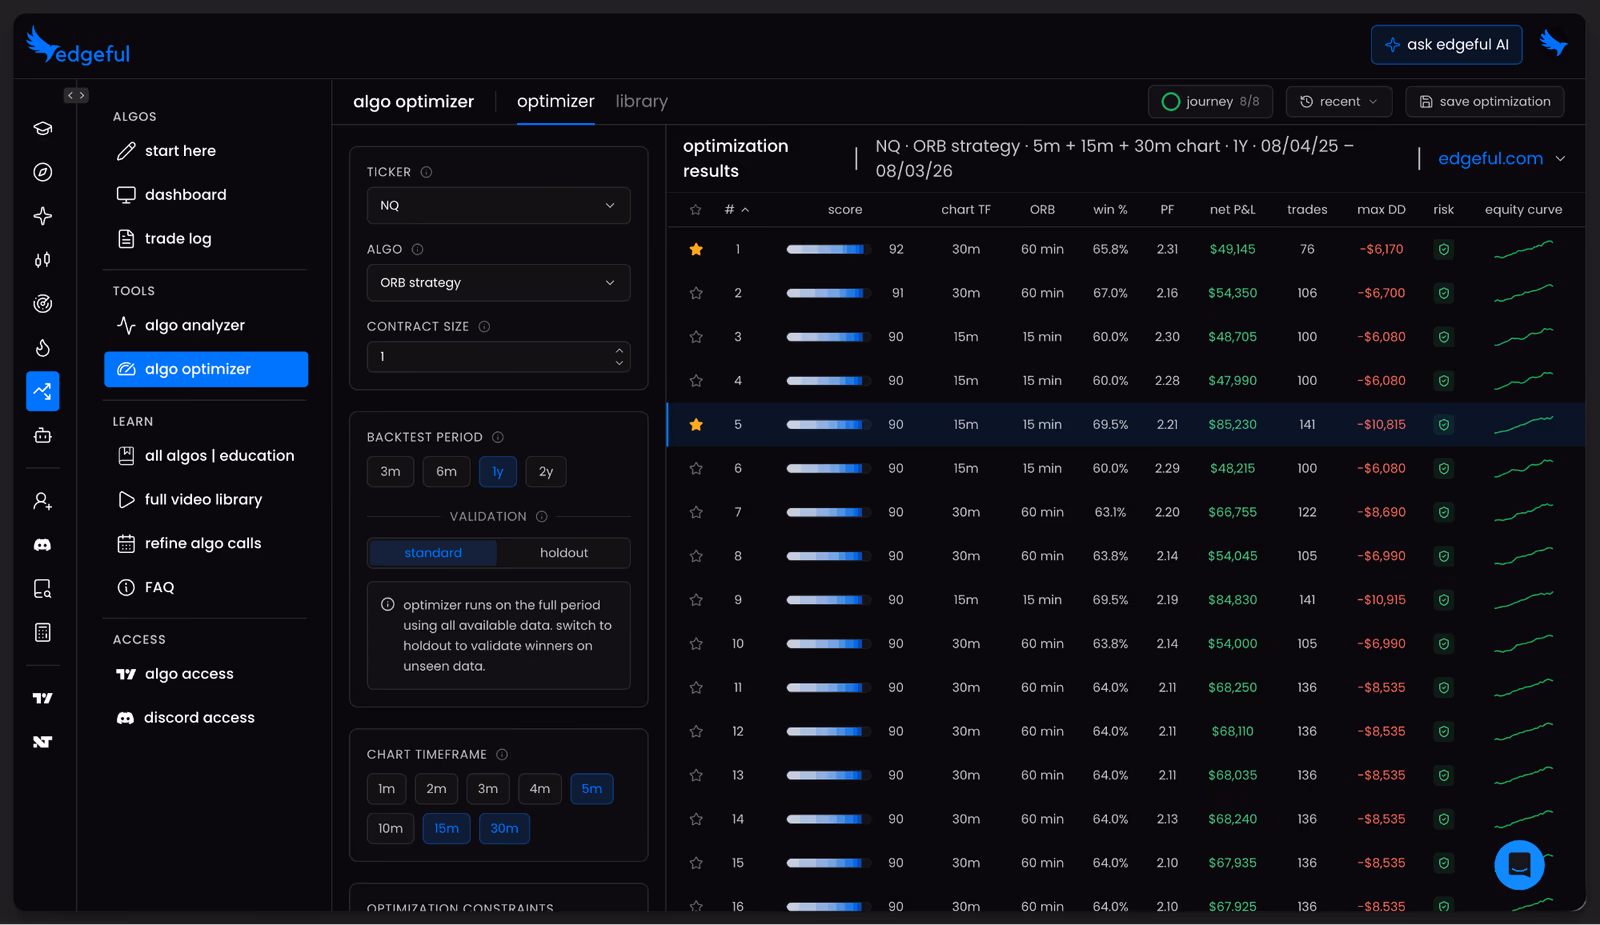Image resolution: width=1600 pixels, height=925 pixels.
Task: Click the flame icon in the sidebar
Action: click(42, 348)
